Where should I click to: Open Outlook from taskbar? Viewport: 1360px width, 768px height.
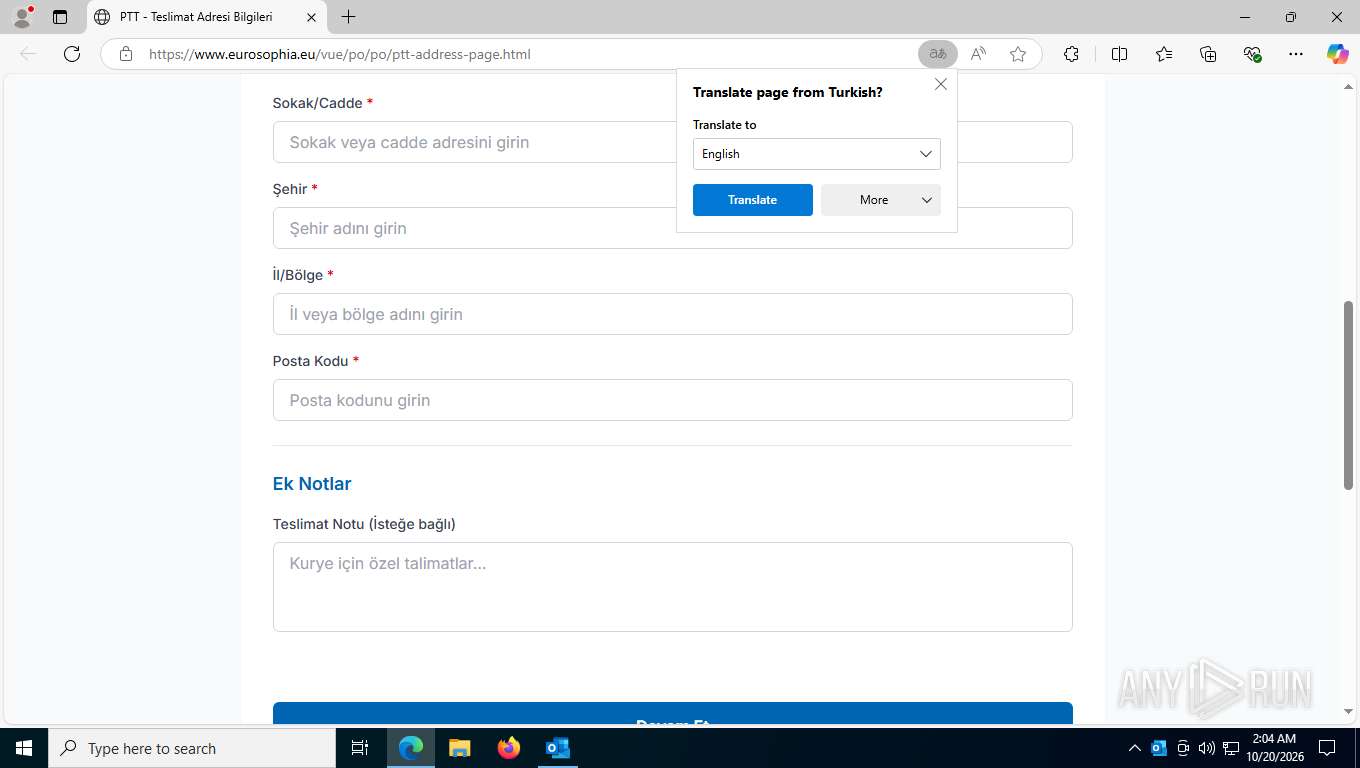tap(558, 748)
